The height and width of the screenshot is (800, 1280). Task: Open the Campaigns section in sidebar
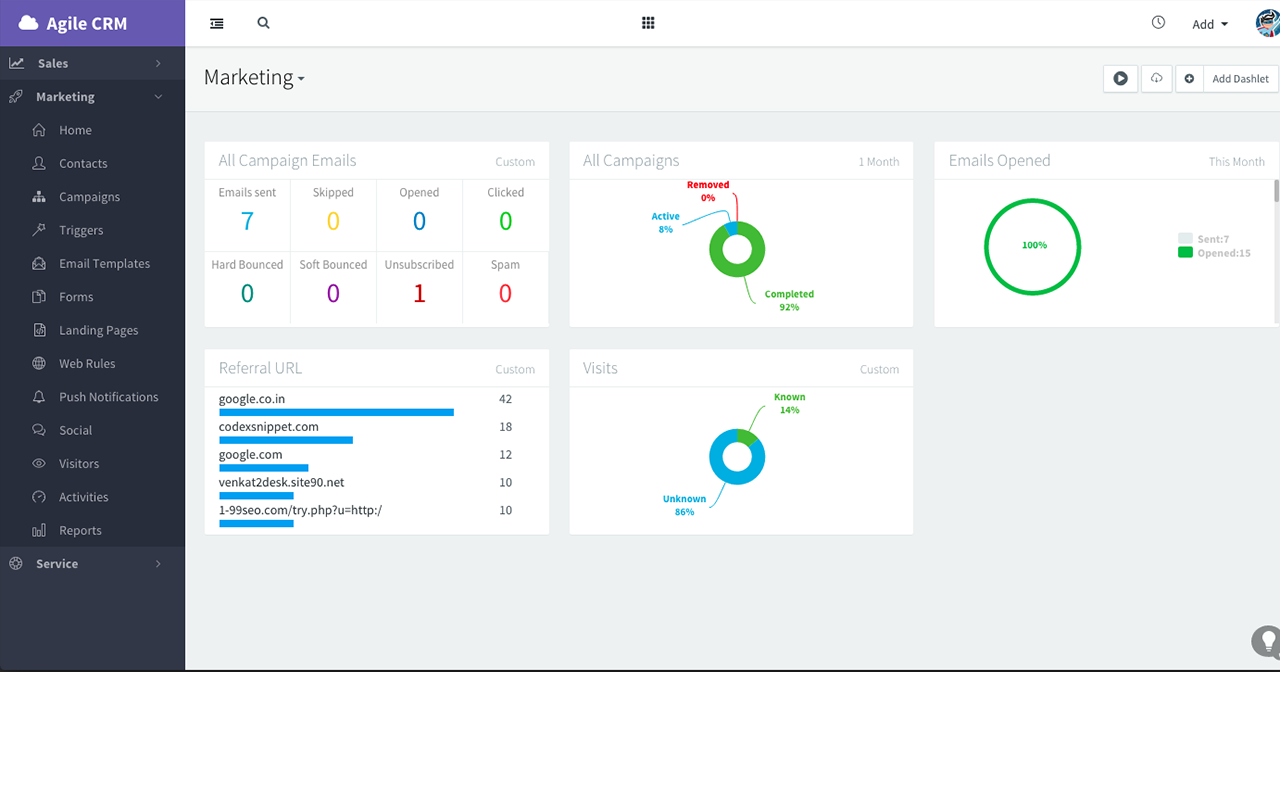point(90,196)
